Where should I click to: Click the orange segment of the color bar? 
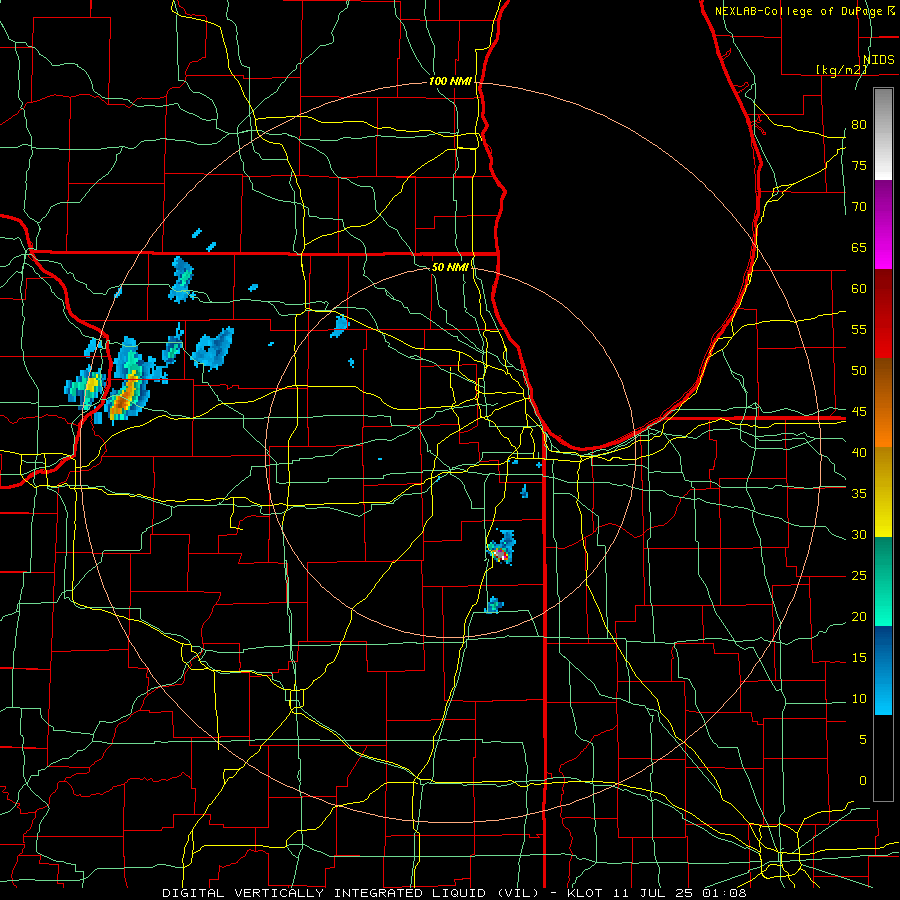click(883, 403)
